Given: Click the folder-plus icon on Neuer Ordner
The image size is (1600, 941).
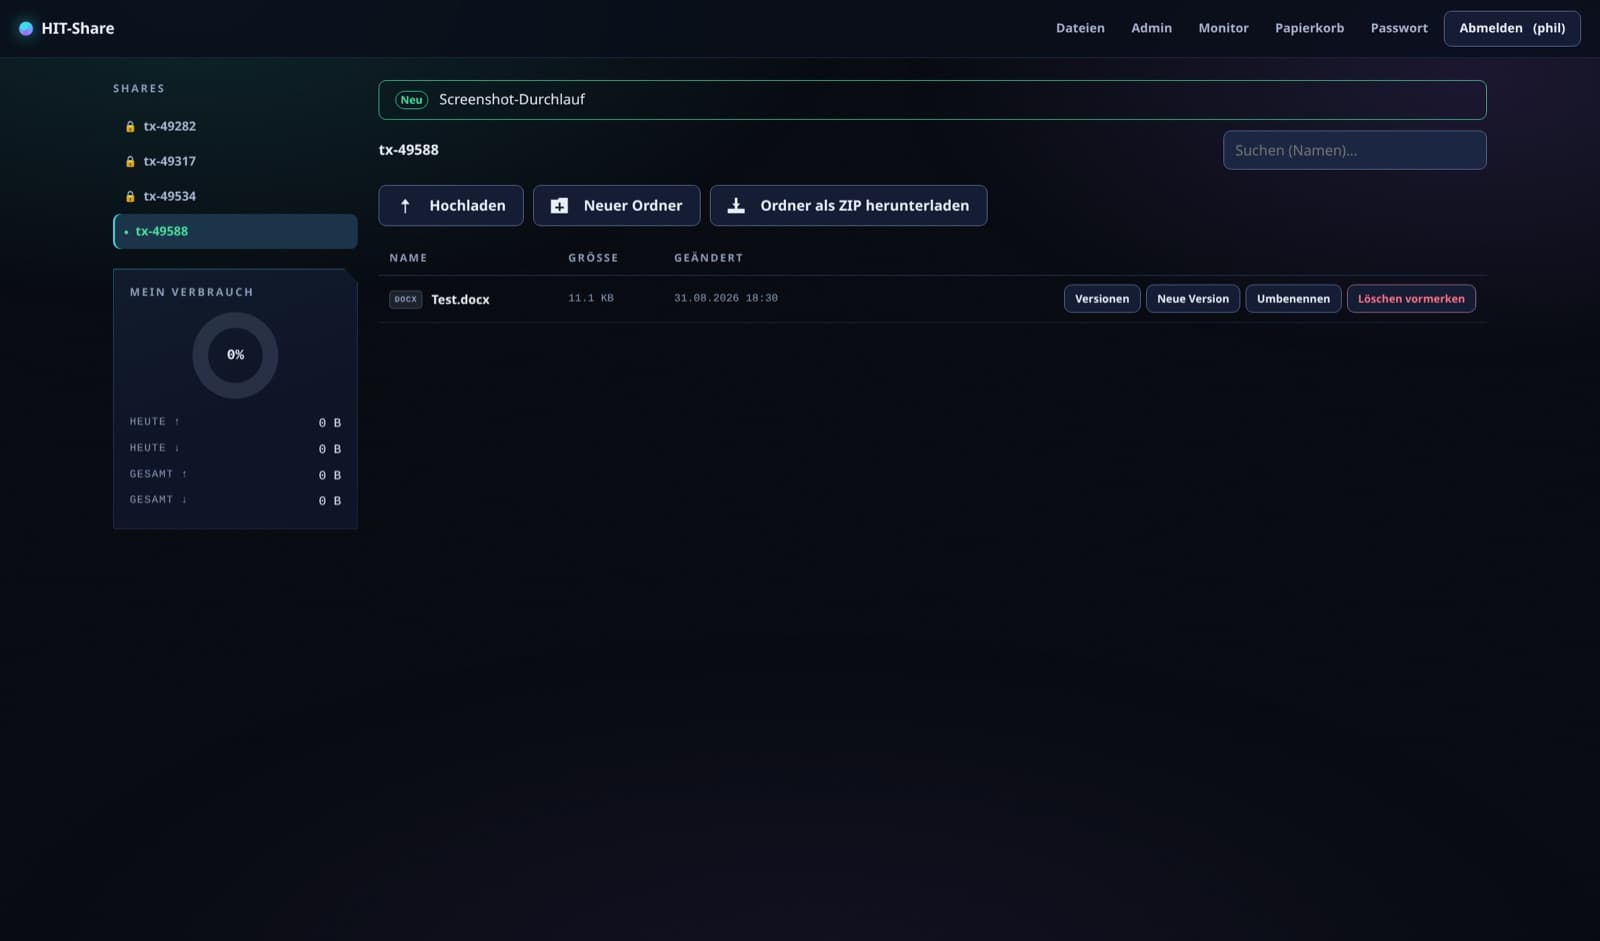Looking at the screenshot, I should click(x=559, y=206).
